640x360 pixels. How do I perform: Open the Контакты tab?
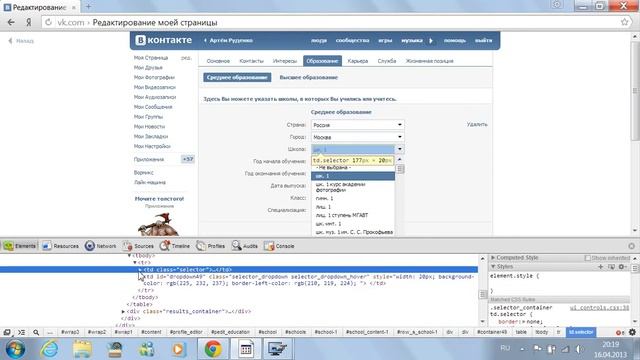251,61
